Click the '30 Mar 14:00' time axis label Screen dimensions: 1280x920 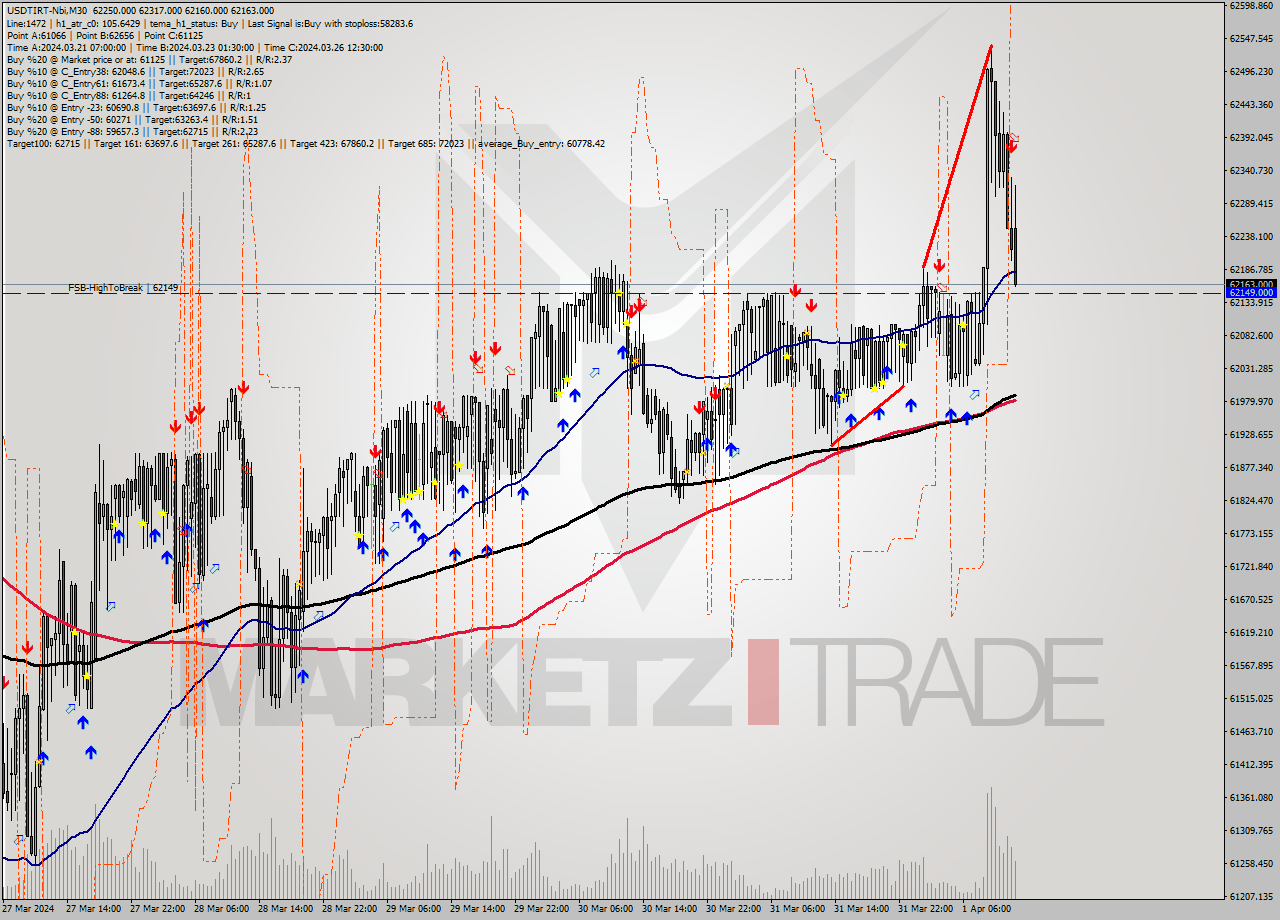point(670,909)
